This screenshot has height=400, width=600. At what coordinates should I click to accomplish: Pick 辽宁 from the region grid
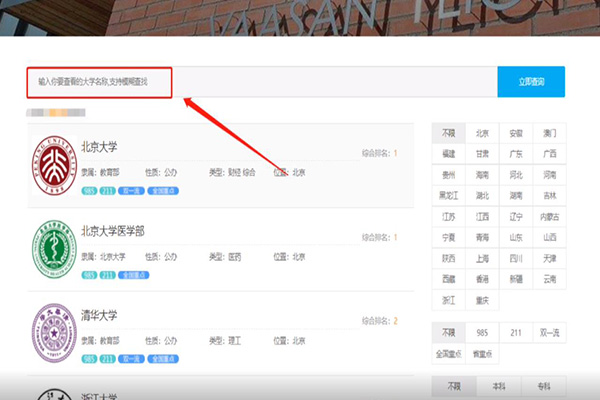tap(516, 217)
